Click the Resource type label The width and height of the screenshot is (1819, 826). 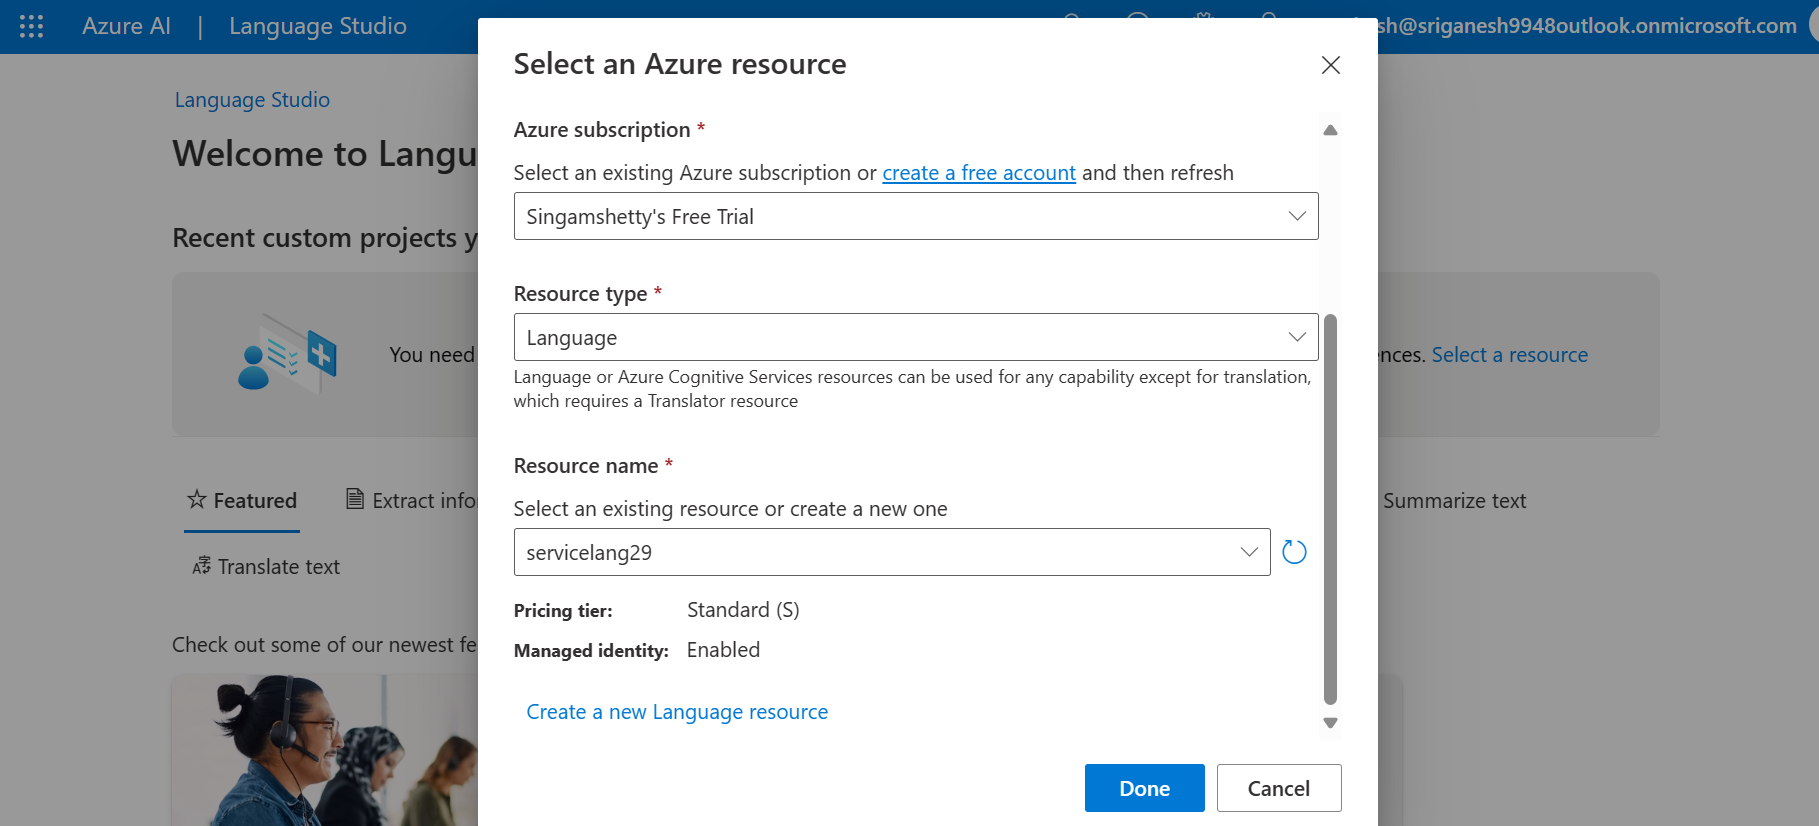[580, 294]
